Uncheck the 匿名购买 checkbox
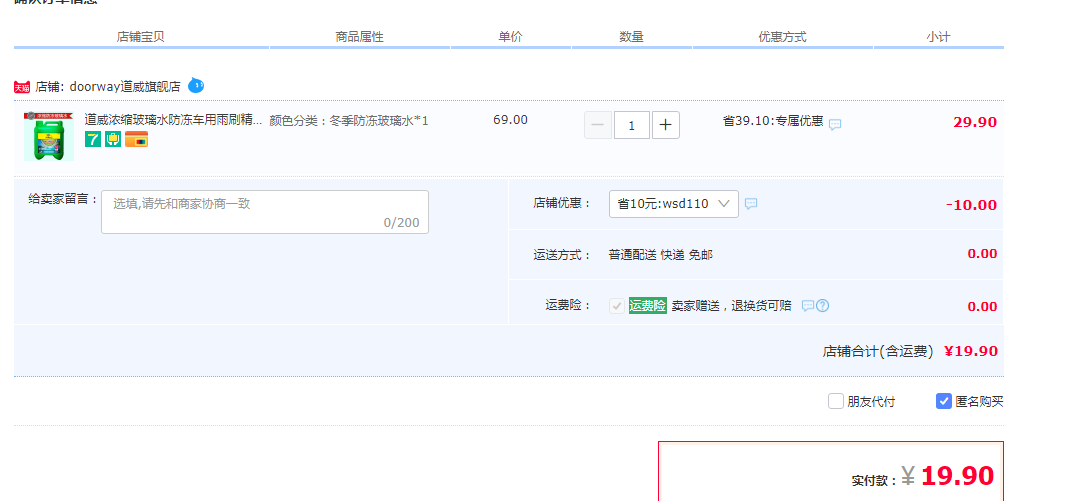 [943, 401]
